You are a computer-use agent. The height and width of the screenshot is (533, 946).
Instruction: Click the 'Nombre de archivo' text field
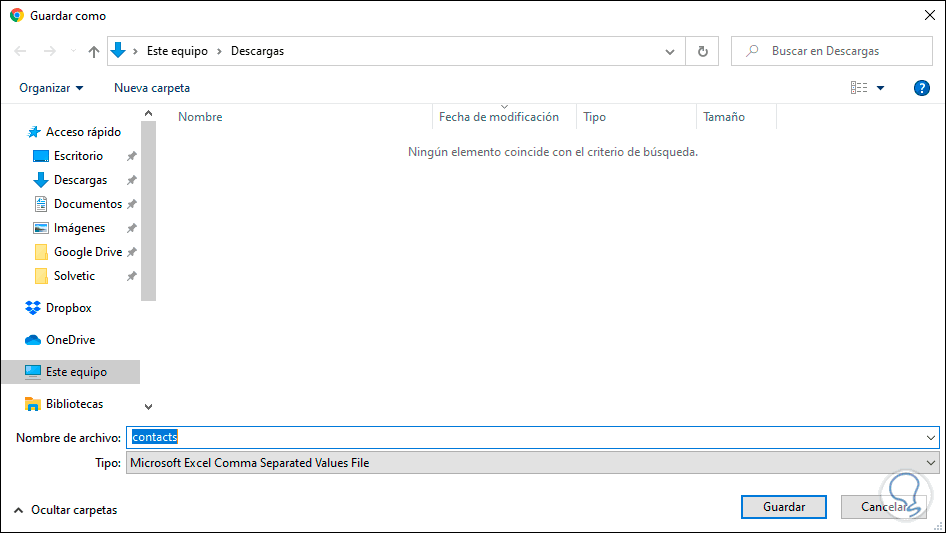pyautogui.click(x=525, y=437)
